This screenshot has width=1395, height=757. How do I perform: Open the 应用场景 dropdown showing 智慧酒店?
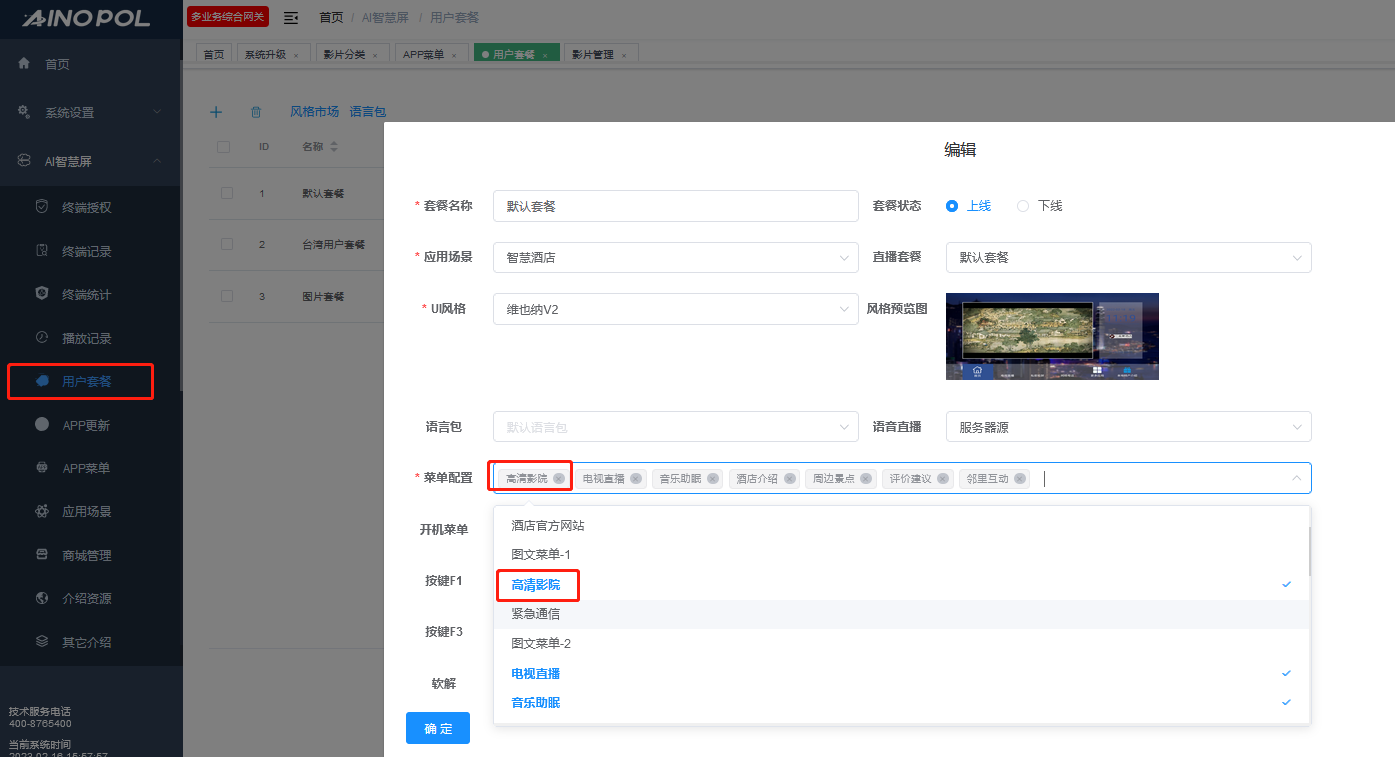click(x=675, y=257)
